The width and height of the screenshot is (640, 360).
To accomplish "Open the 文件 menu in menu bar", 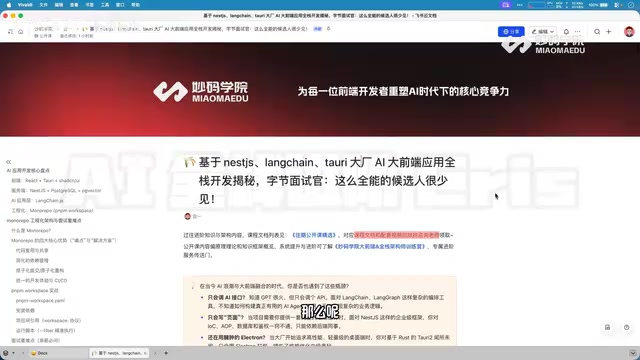I will pos(43,5).
